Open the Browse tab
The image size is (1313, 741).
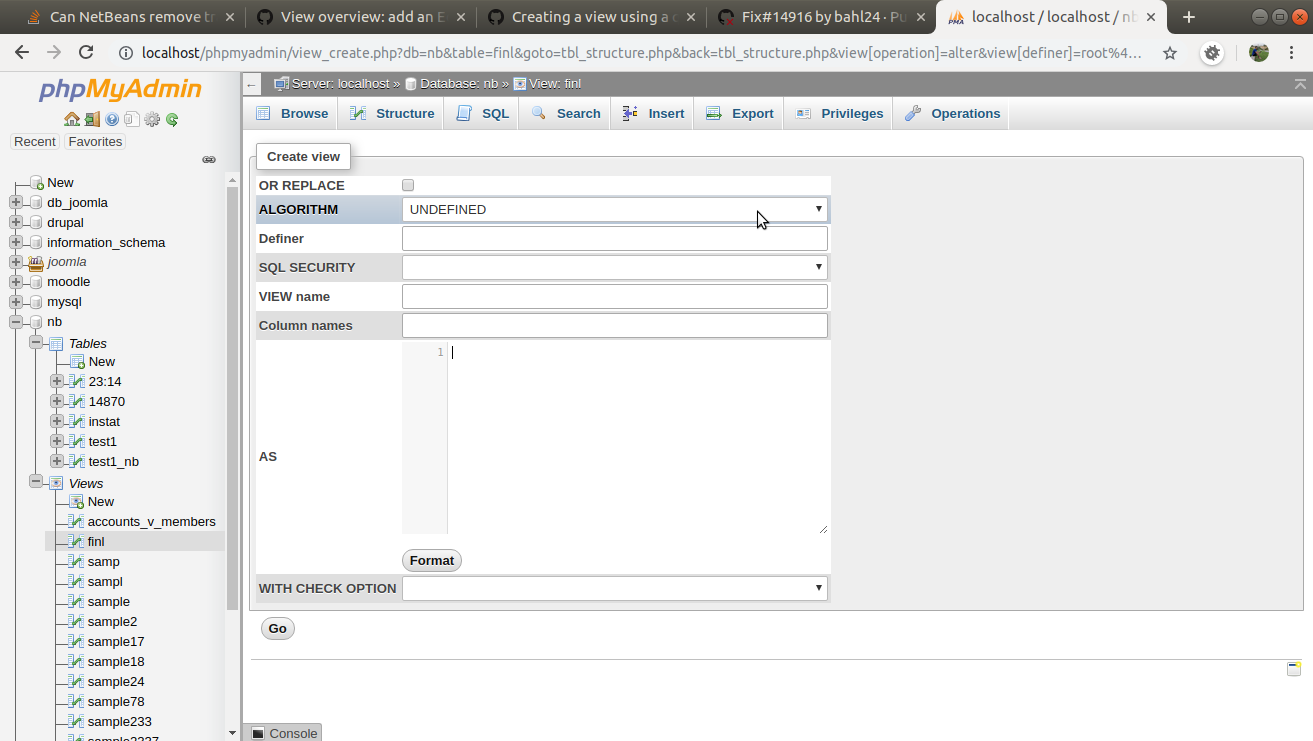coord(292,113)
